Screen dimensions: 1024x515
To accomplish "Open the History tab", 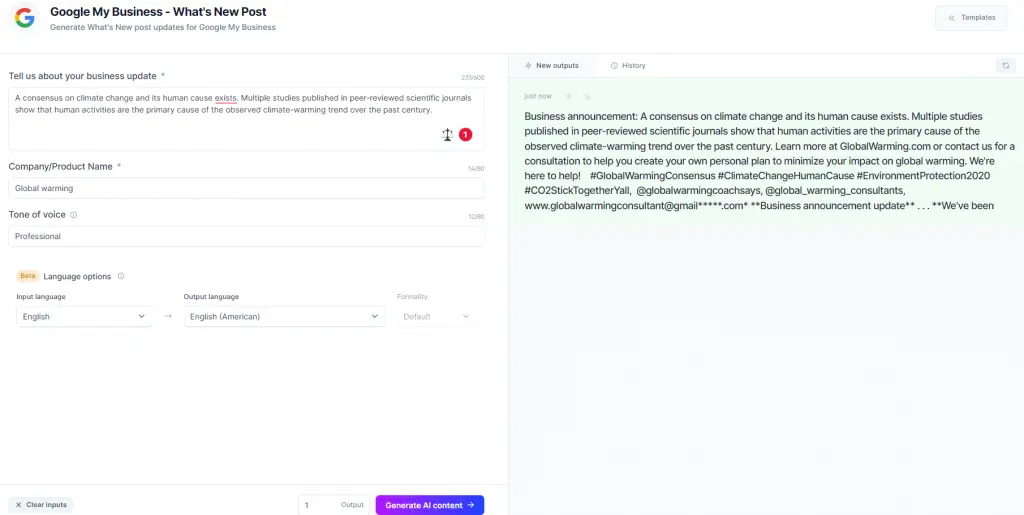I will coord(628,65).
